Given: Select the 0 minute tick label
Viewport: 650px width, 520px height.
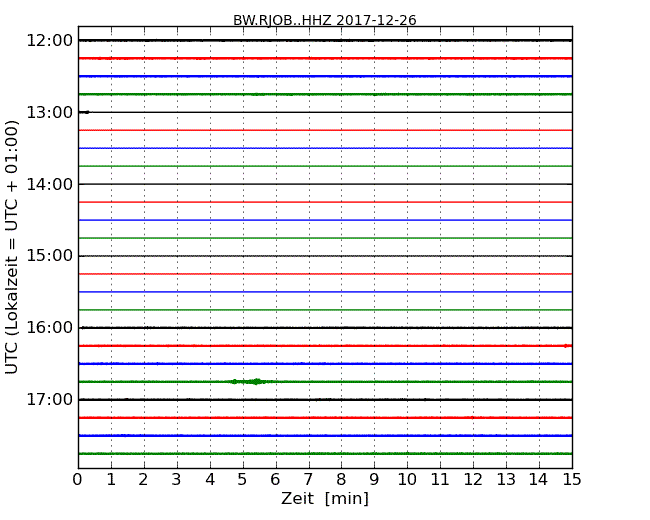Looking at the screenshot, I should click(x=78, y=480).
